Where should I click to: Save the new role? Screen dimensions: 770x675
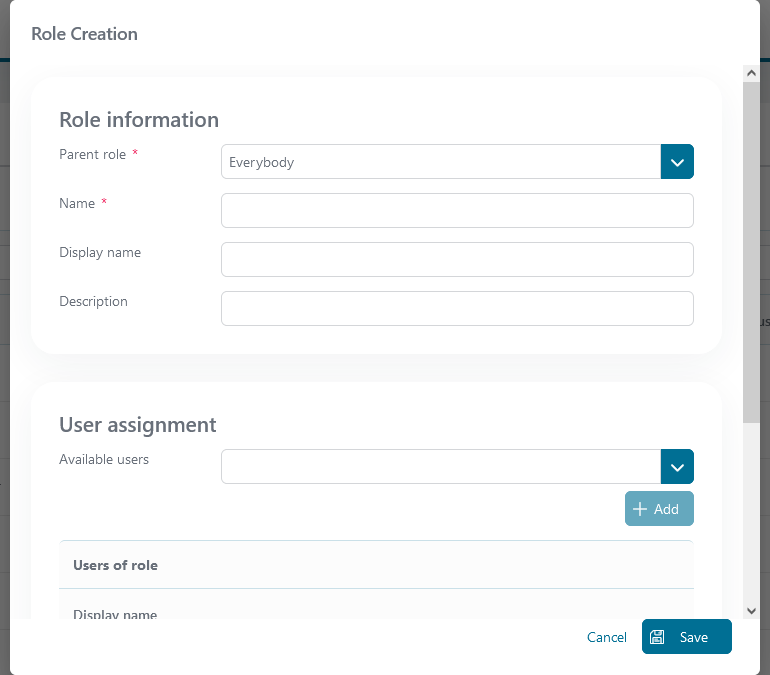pyautogui.click(x=687, y=637)
